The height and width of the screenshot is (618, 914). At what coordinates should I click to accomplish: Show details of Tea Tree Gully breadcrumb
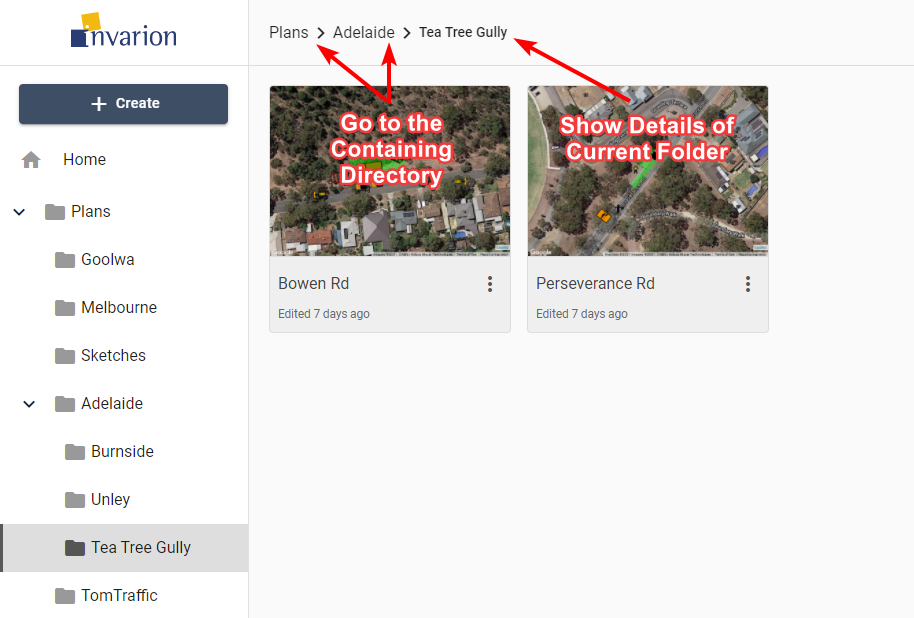(463, 32)
